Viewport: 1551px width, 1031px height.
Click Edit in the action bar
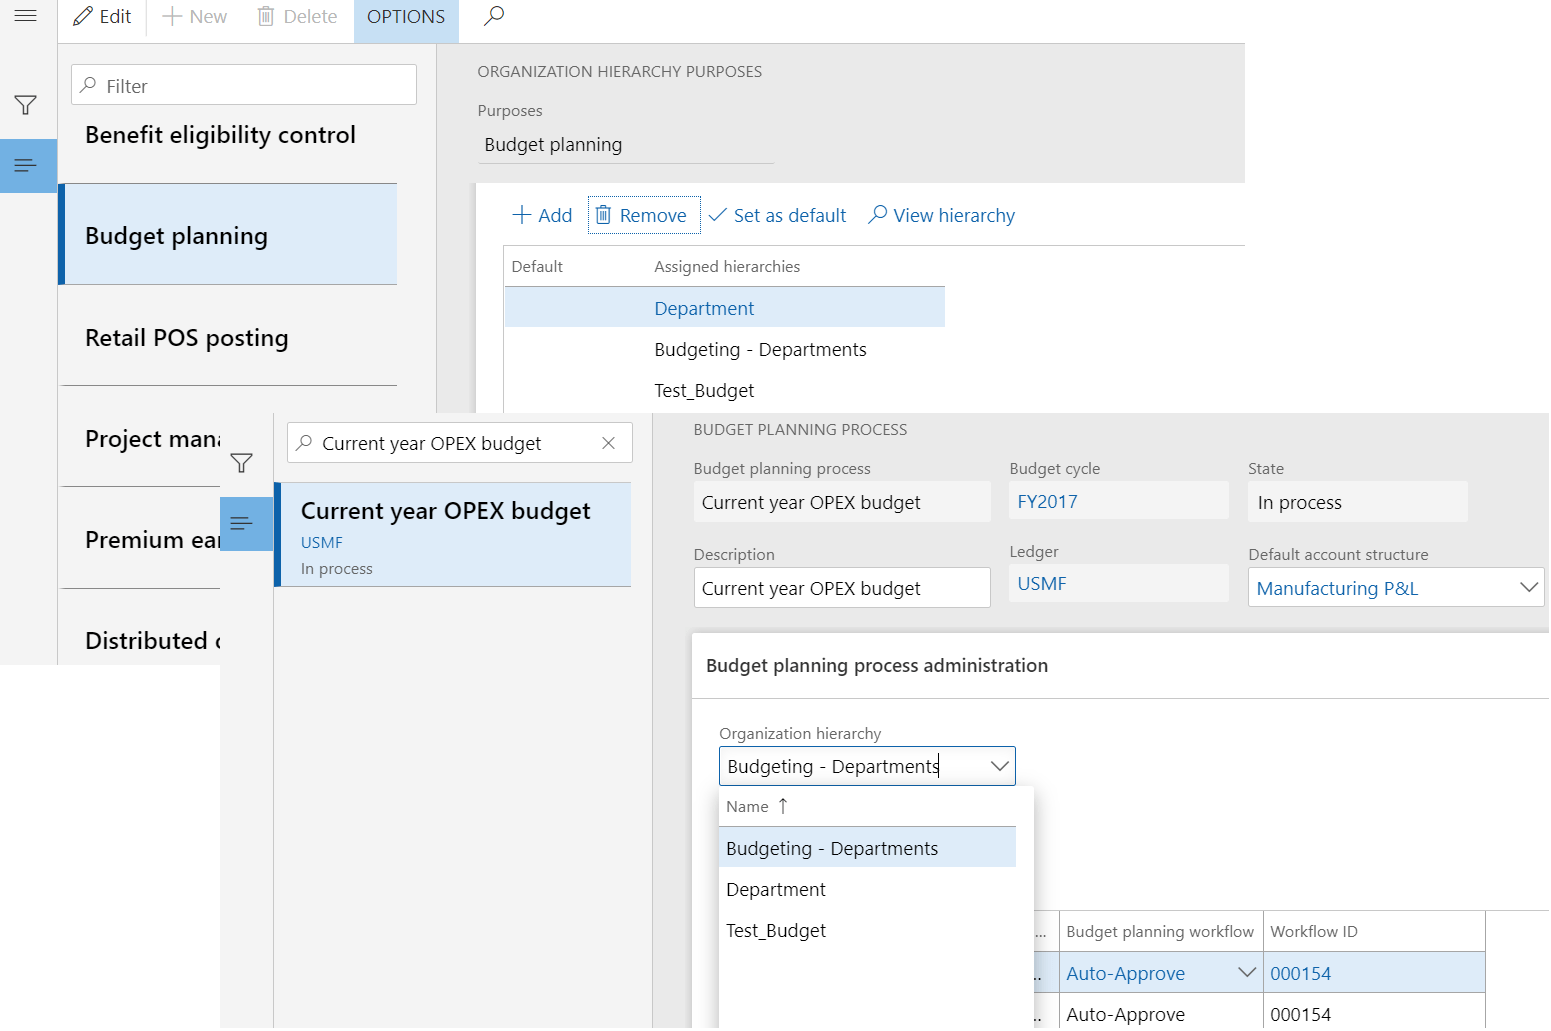click(103, 17)
